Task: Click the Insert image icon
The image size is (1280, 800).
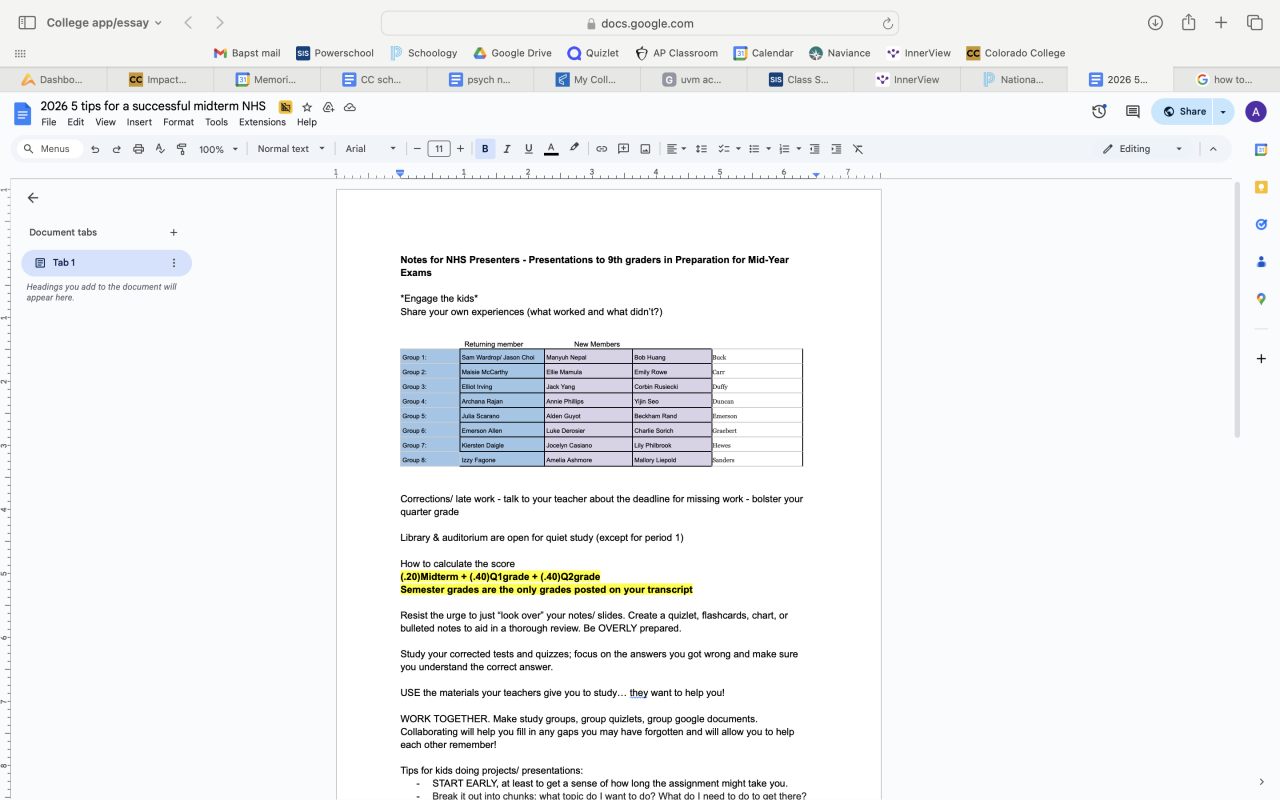Action: point(645,149)
